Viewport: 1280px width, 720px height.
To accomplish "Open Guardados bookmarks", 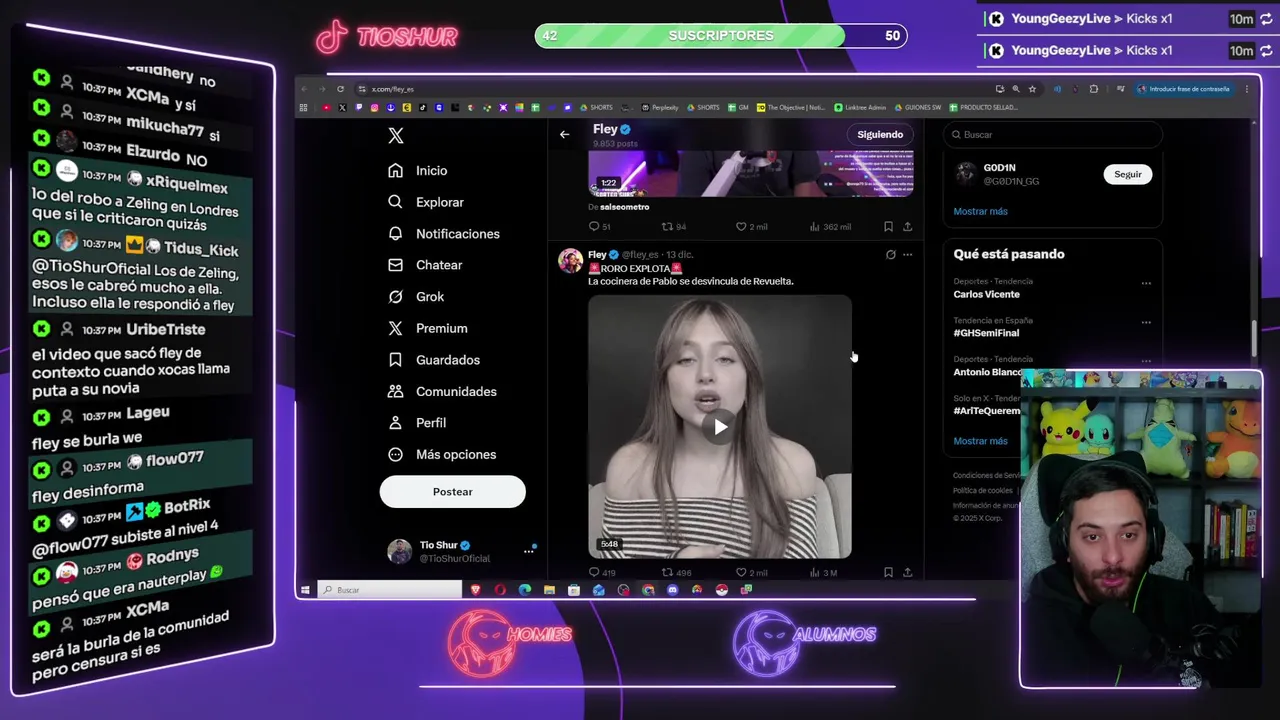I will pyautogui.click(x=434, y=360).
